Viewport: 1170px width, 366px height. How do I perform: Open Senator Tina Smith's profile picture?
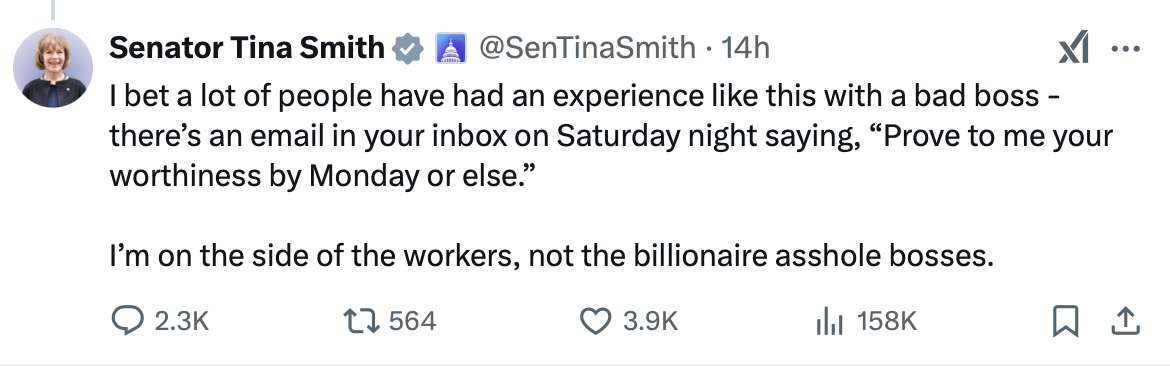53,68
